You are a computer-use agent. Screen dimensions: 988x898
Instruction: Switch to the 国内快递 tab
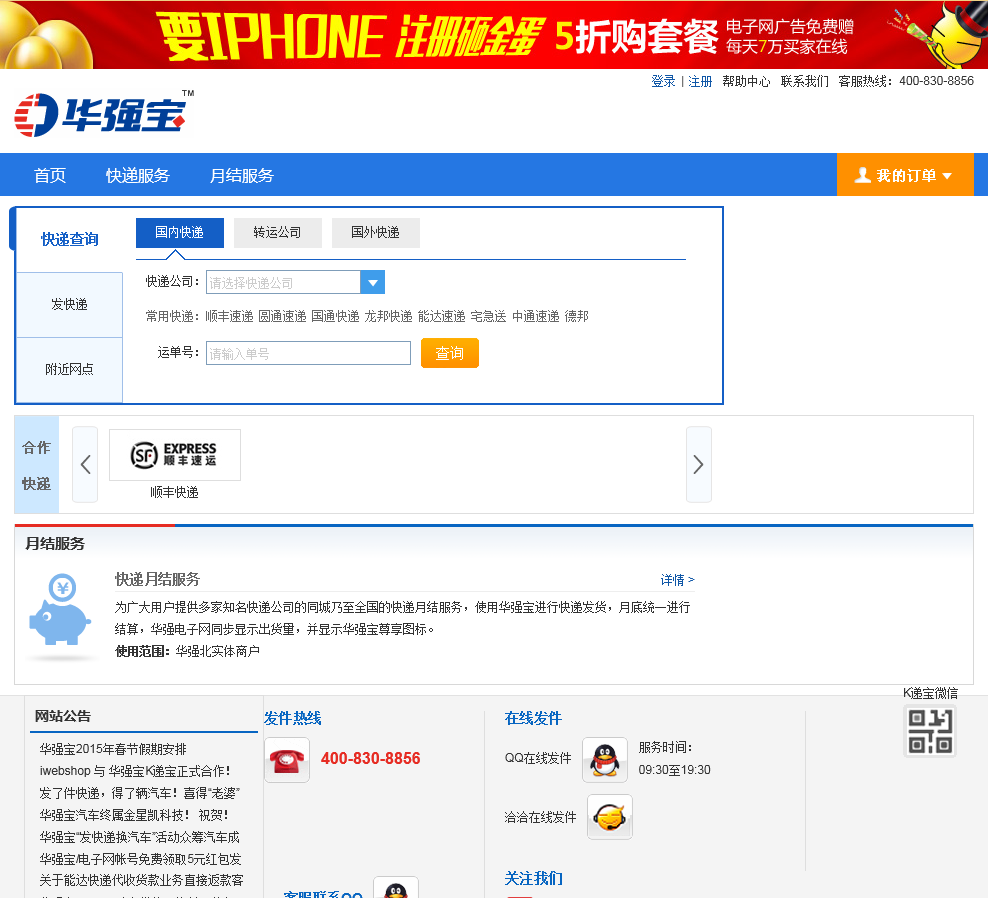tap(180, 233)
